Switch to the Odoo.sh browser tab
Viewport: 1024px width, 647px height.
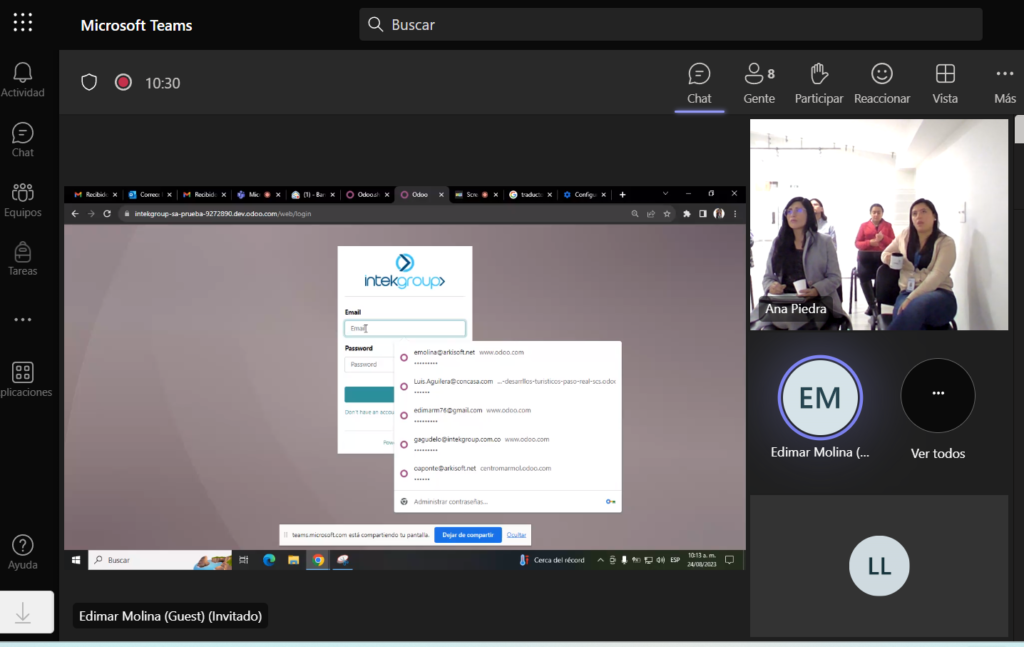click(x=367, y=195)
